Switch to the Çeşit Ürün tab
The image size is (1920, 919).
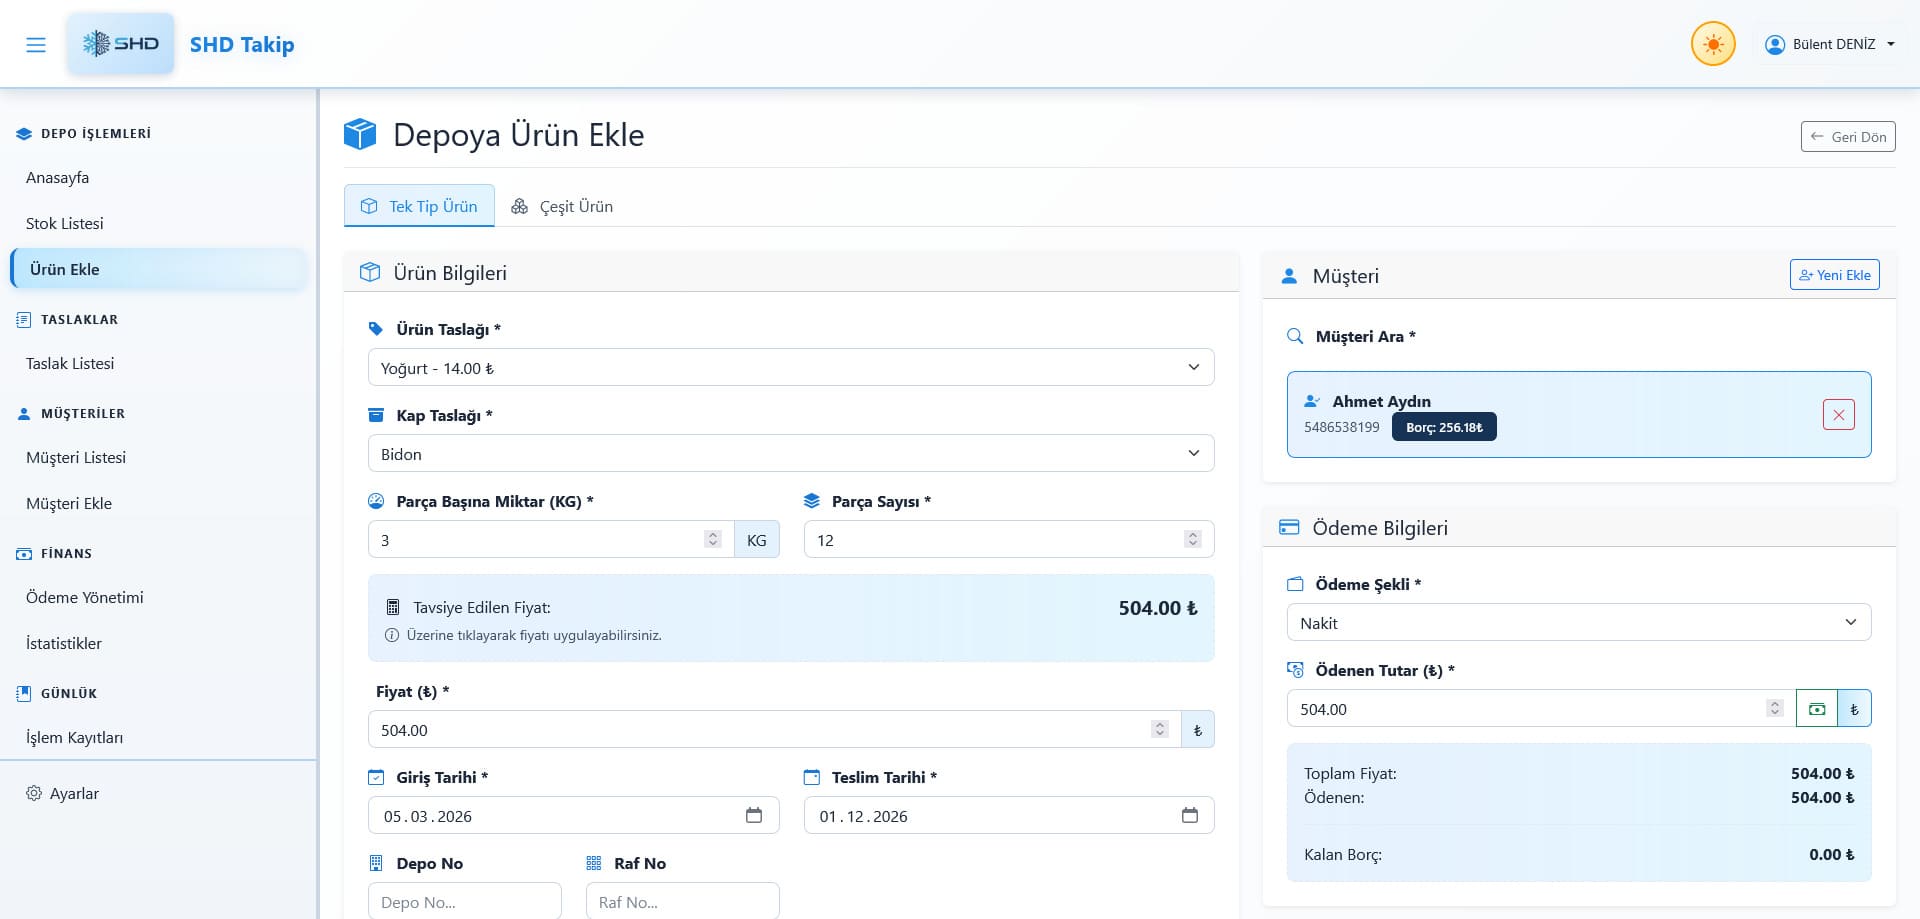(x=562, y=207)
